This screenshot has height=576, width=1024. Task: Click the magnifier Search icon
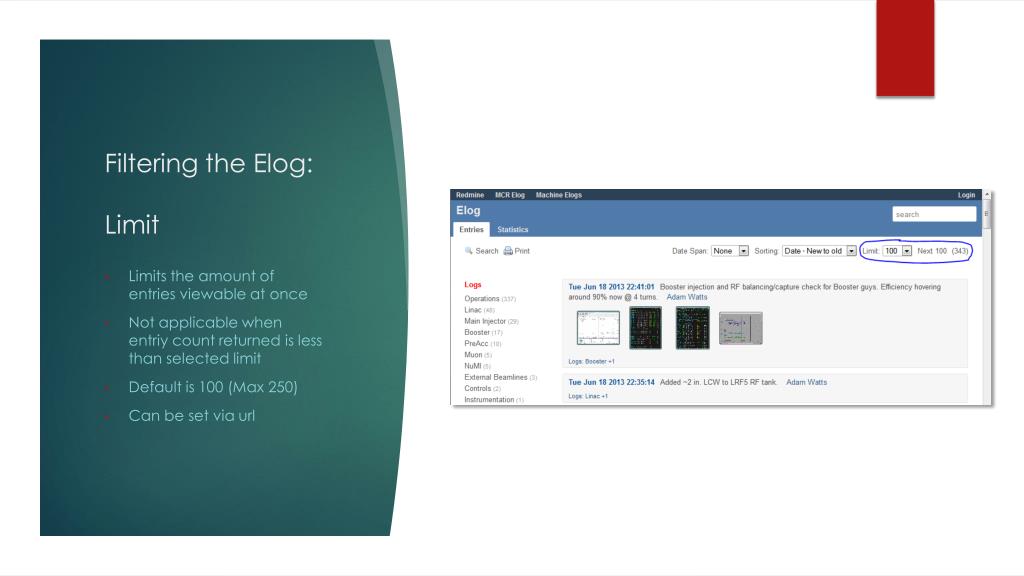click(468, 251)
